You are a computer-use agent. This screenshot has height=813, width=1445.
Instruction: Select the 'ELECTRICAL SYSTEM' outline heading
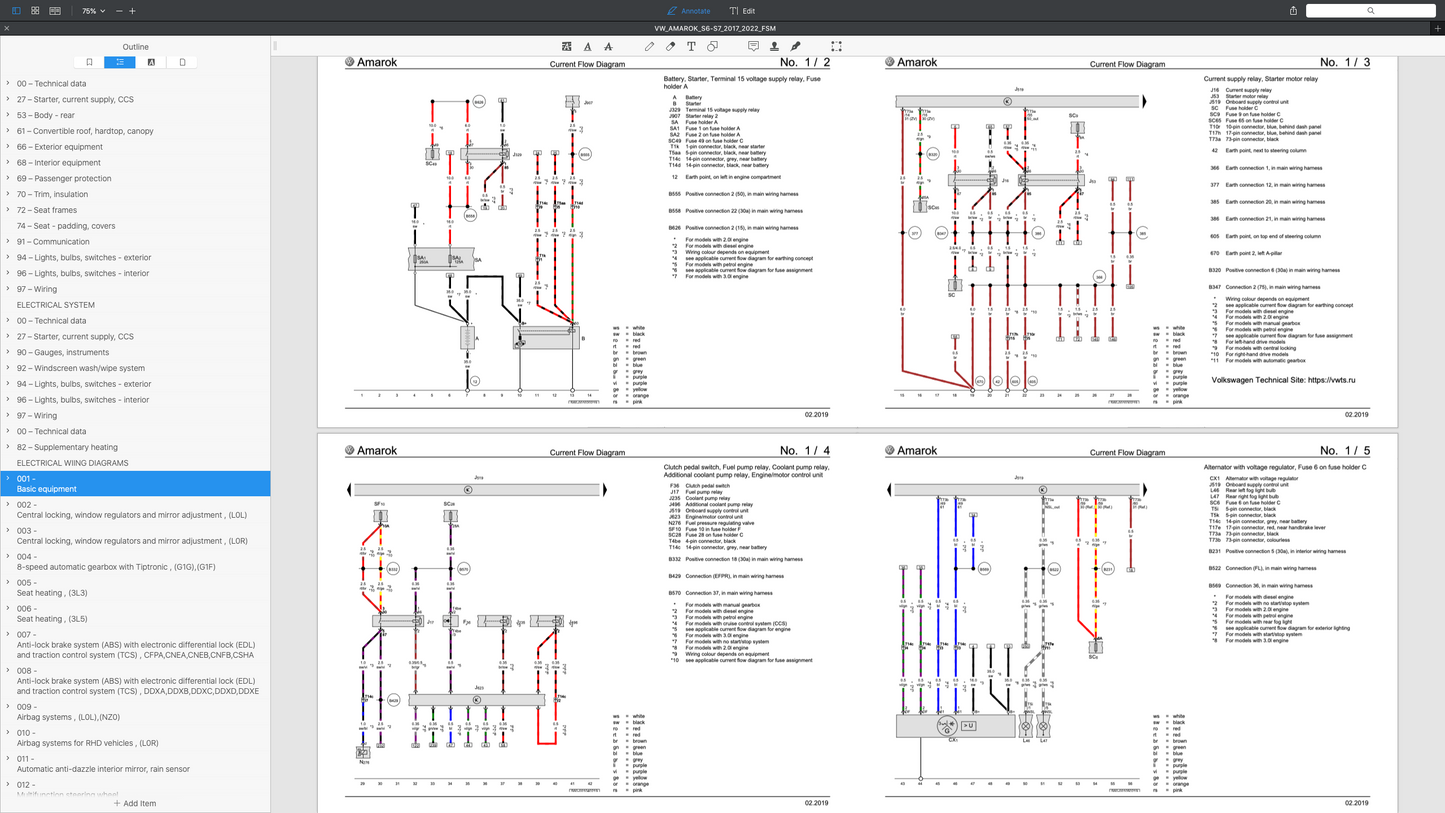(x=56, y=305)
